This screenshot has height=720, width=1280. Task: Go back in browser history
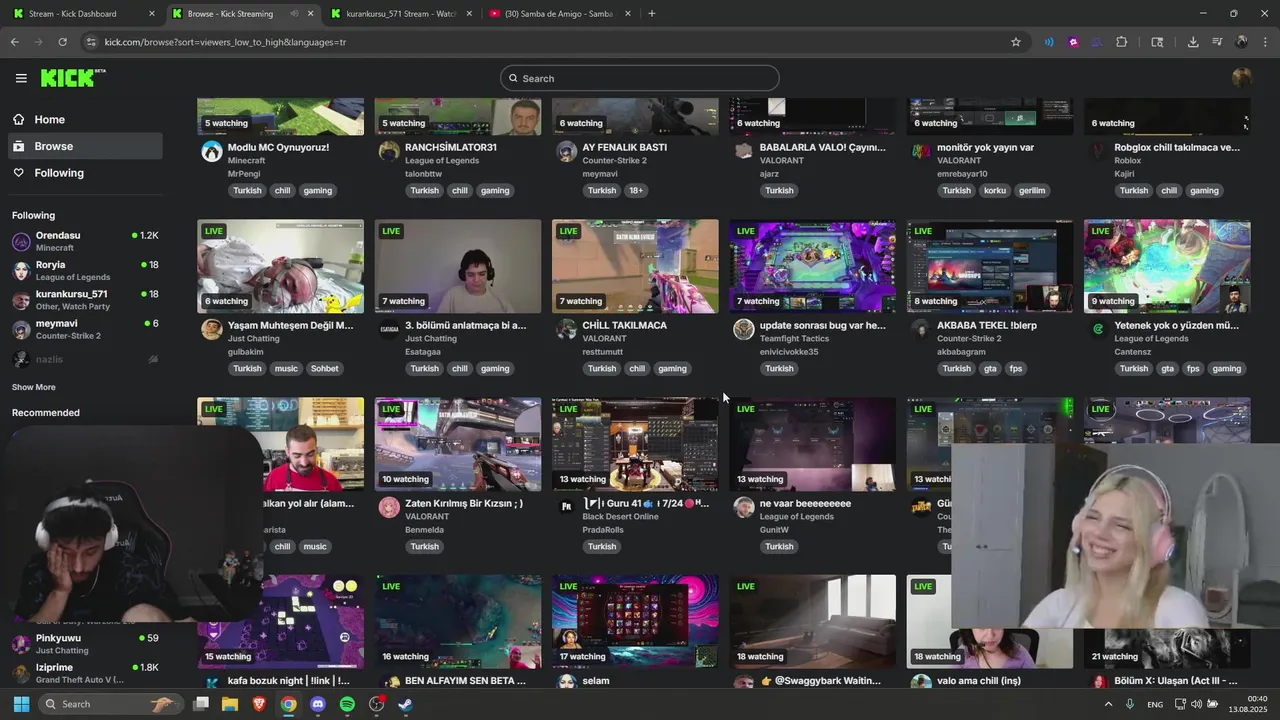[x=14, y=42]
